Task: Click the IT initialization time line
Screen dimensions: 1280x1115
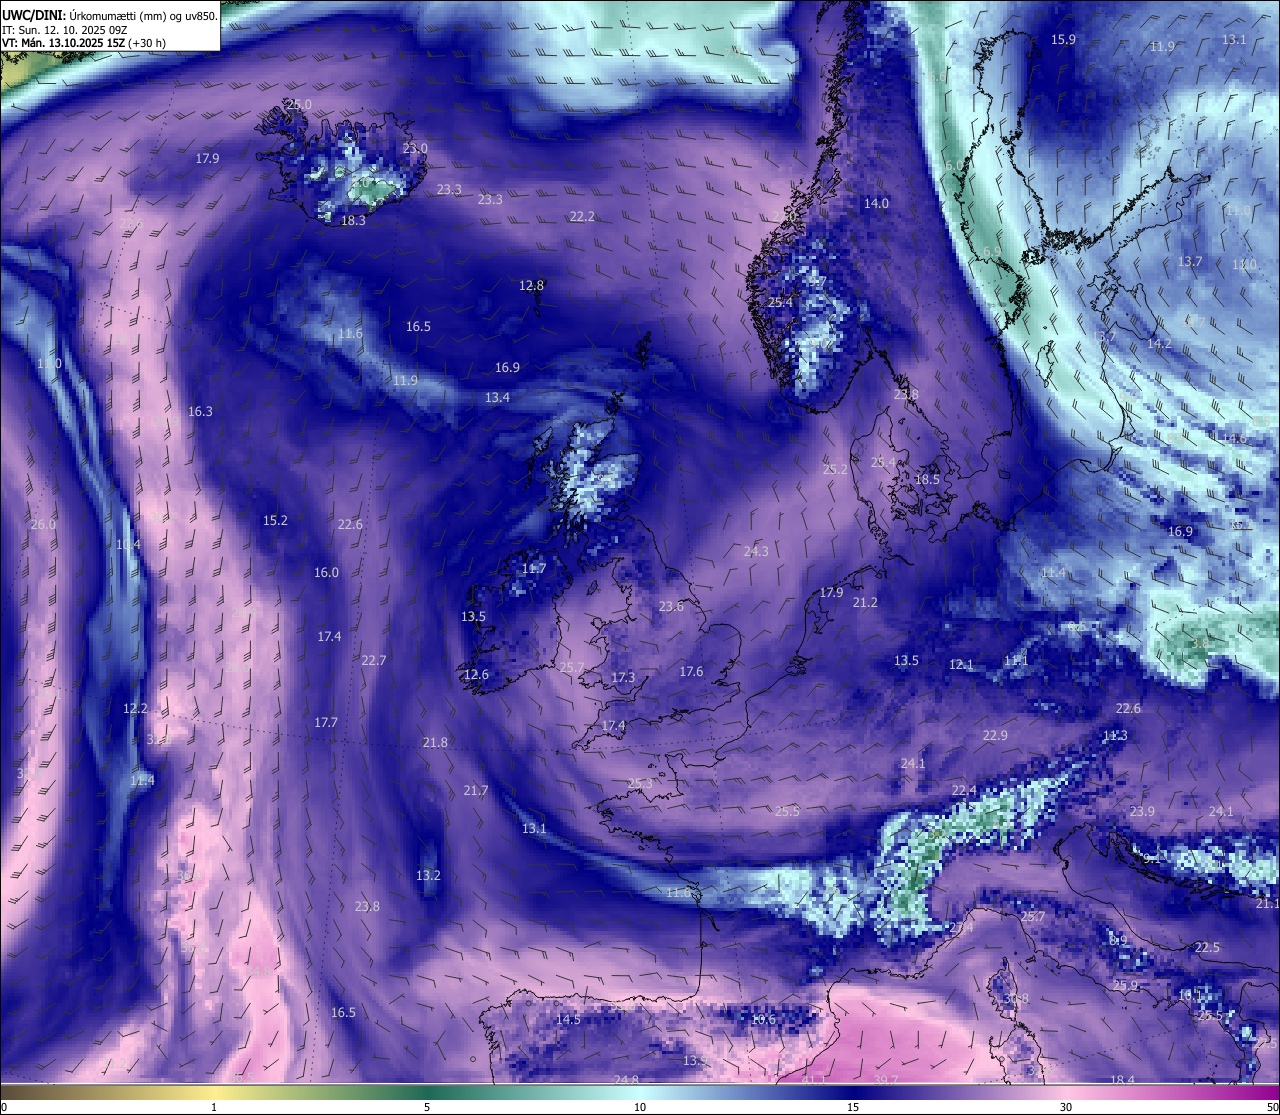Action: point(65,30)
